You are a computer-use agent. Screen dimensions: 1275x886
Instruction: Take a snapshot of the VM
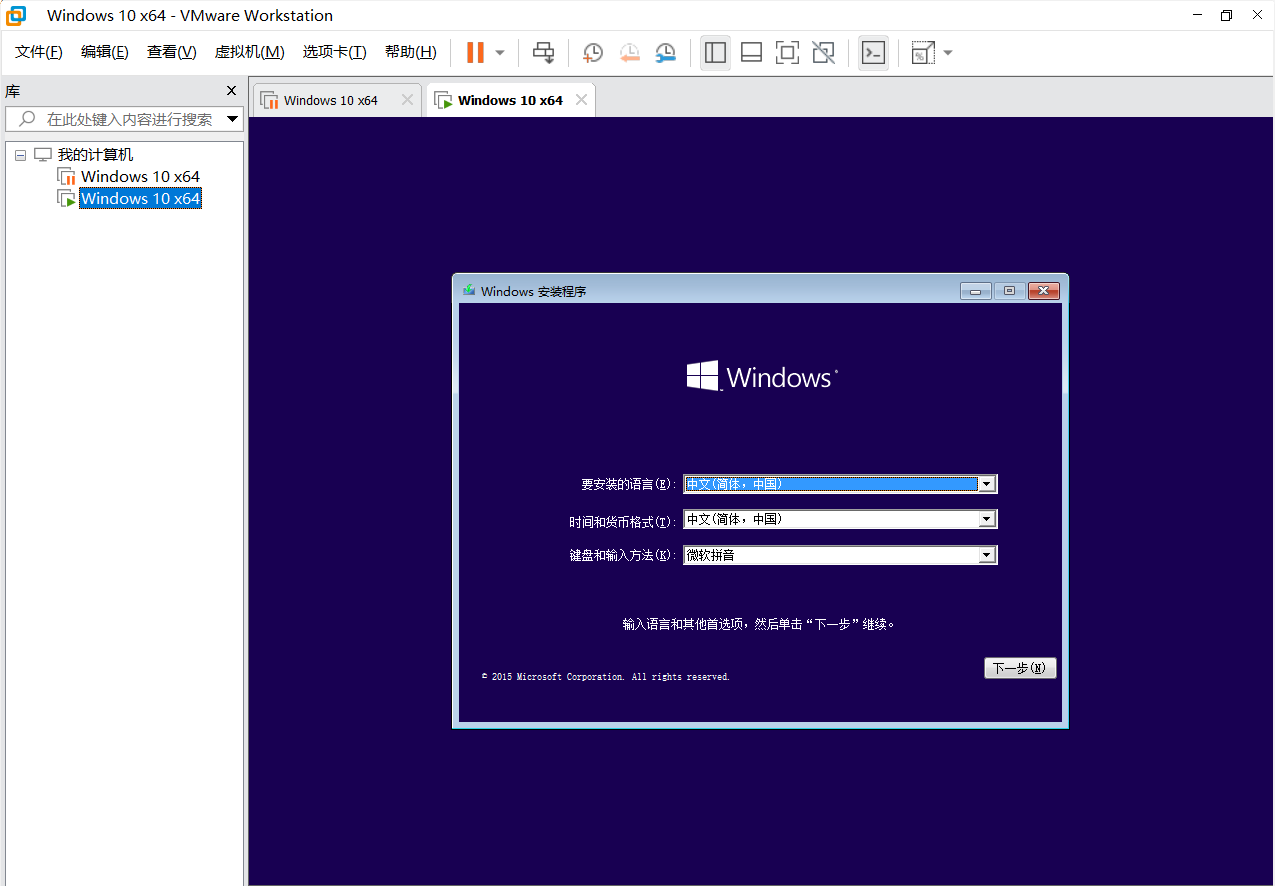point(593,53)
